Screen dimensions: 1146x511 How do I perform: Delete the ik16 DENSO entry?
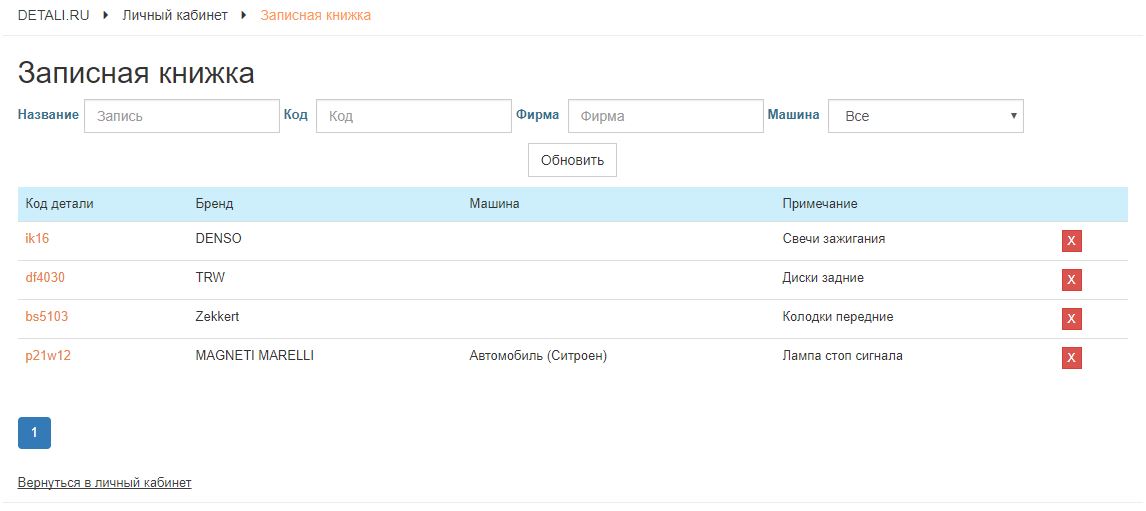[1071, 241]
